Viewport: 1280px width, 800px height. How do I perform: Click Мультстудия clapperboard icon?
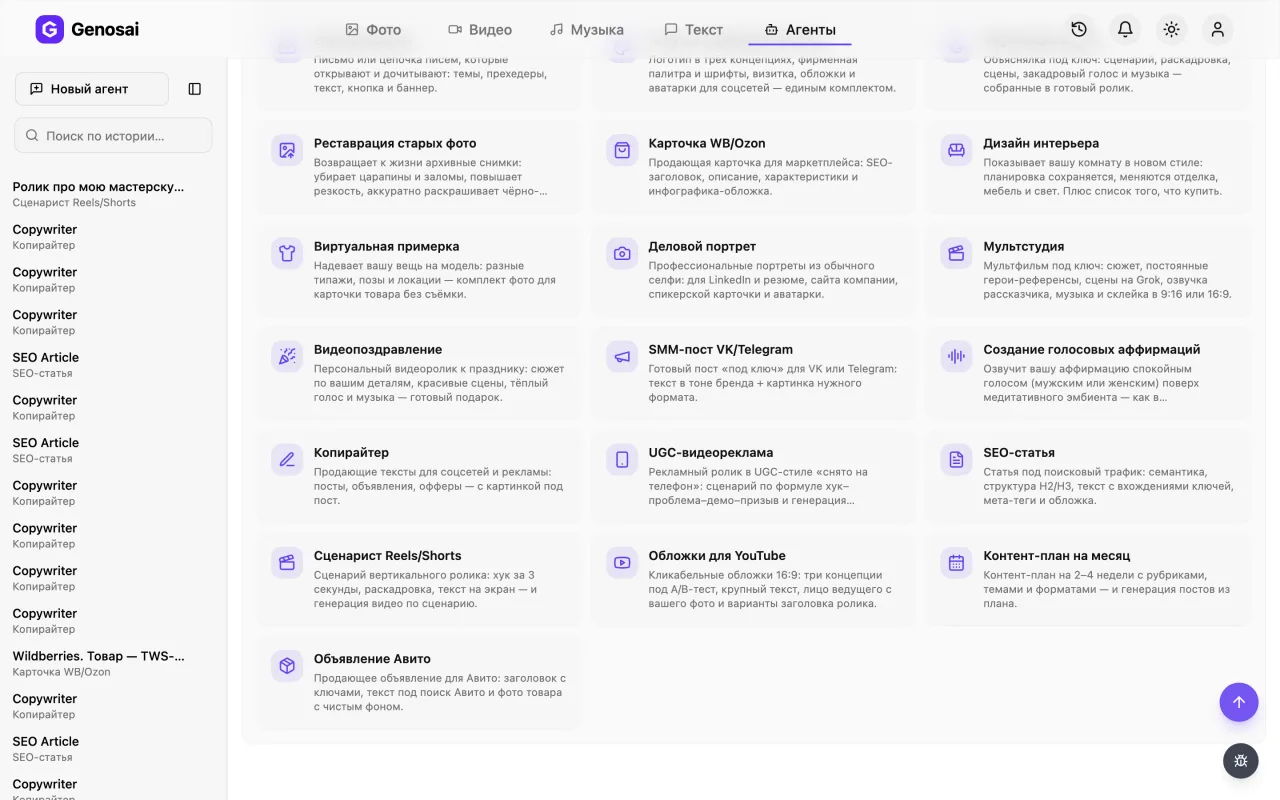pyautogui.click(x=957, y=254)
